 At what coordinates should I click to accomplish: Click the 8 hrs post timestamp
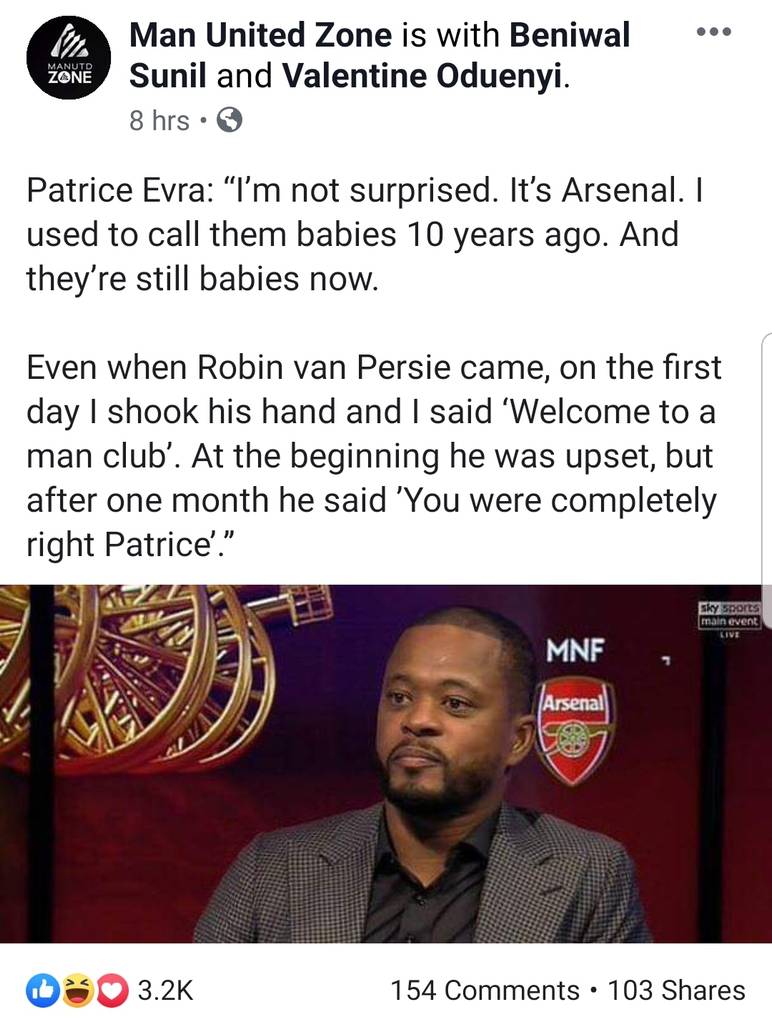click(x=159, y=121)
